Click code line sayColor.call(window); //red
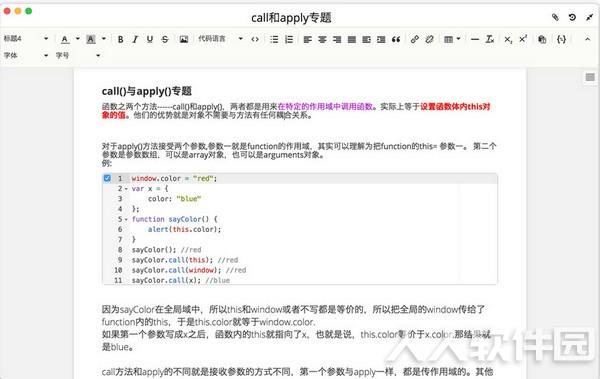The height and width of the screenshot is (379, 600). coord(189,270)
